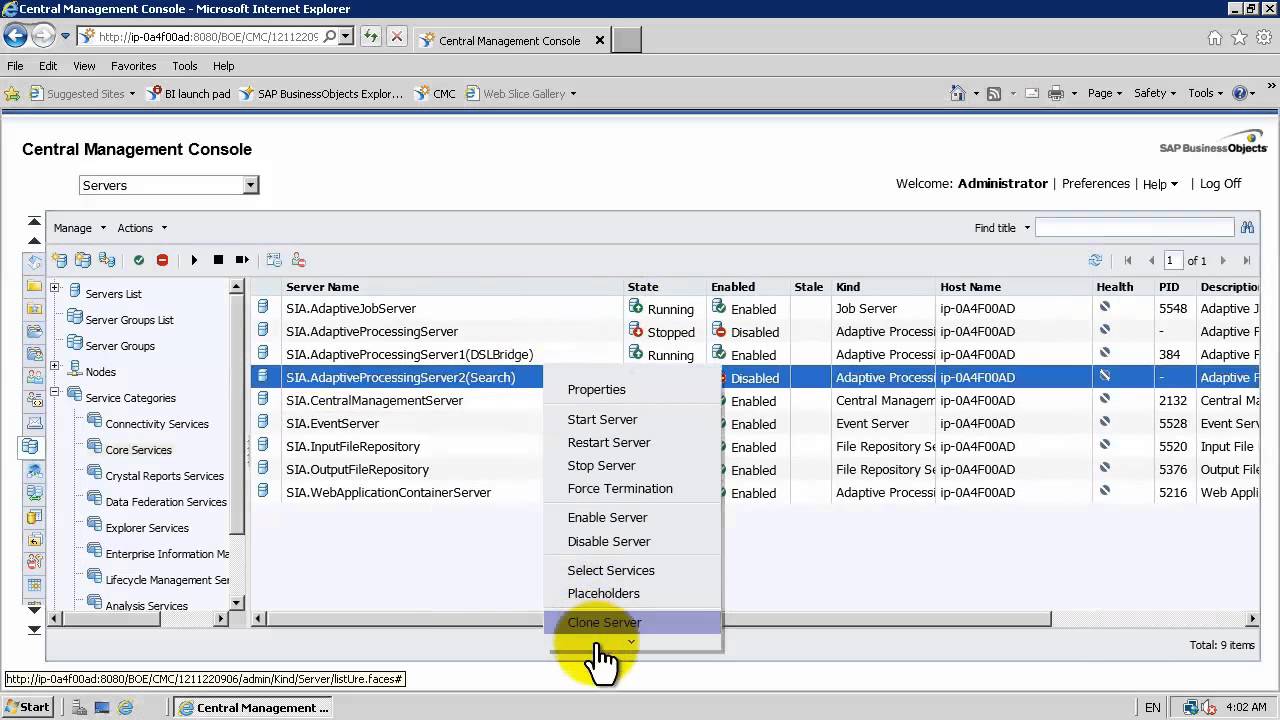Open the Help dropdown arrow
The height and width of the screenshot is (720, 1280).
tap(1174, 184)
